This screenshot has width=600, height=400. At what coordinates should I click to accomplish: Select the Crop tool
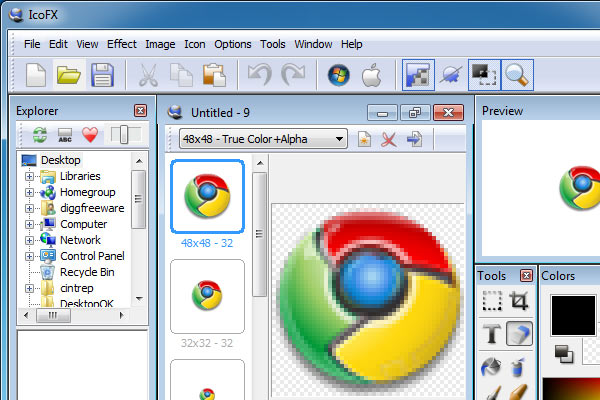(519, 301)
